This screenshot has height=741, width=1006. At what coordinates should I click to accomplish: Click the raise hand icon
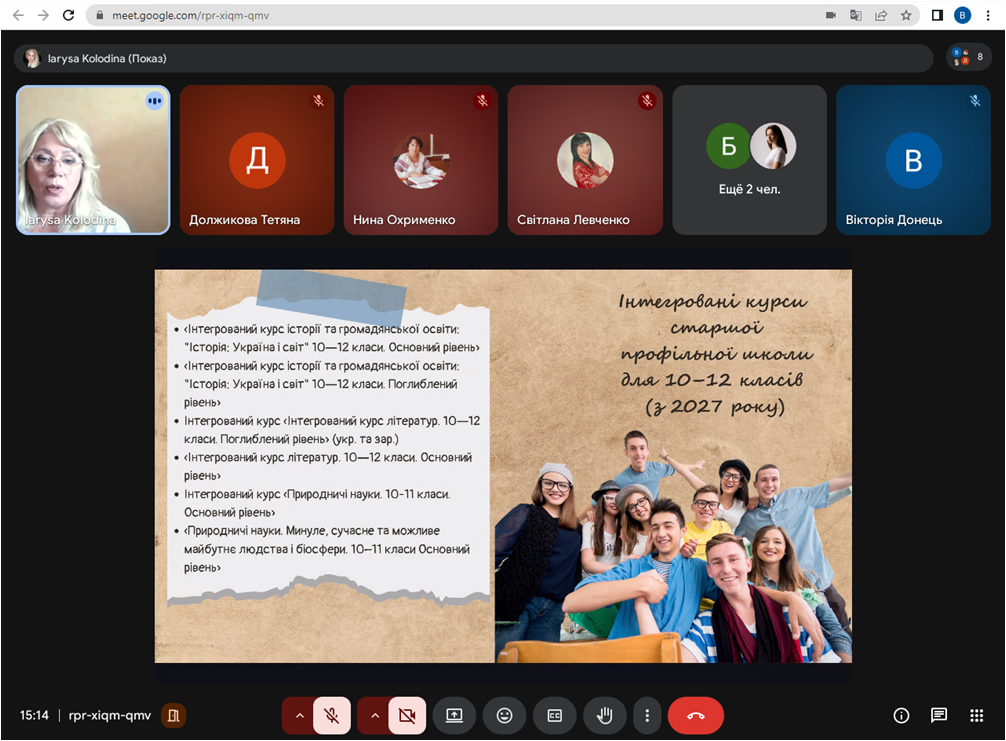tap(605, 715)
